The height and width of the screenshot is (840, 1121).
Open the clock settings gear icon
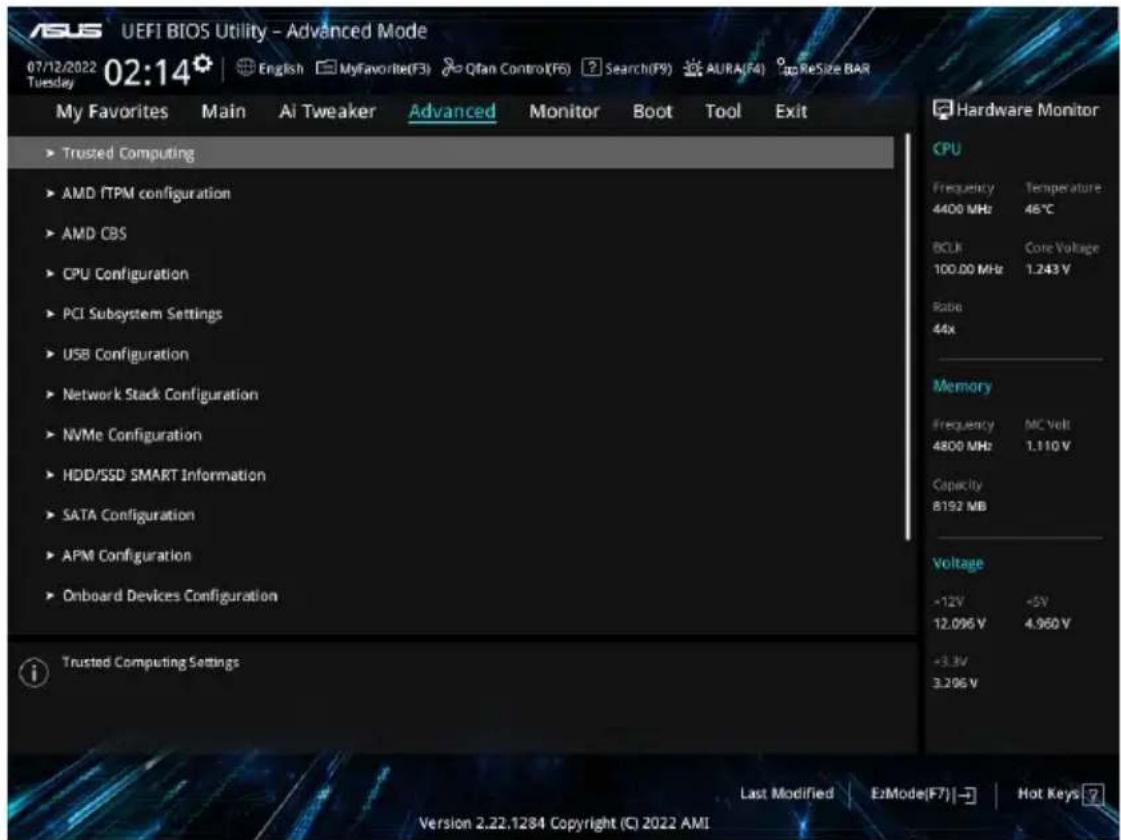click(x=203, y=63)
